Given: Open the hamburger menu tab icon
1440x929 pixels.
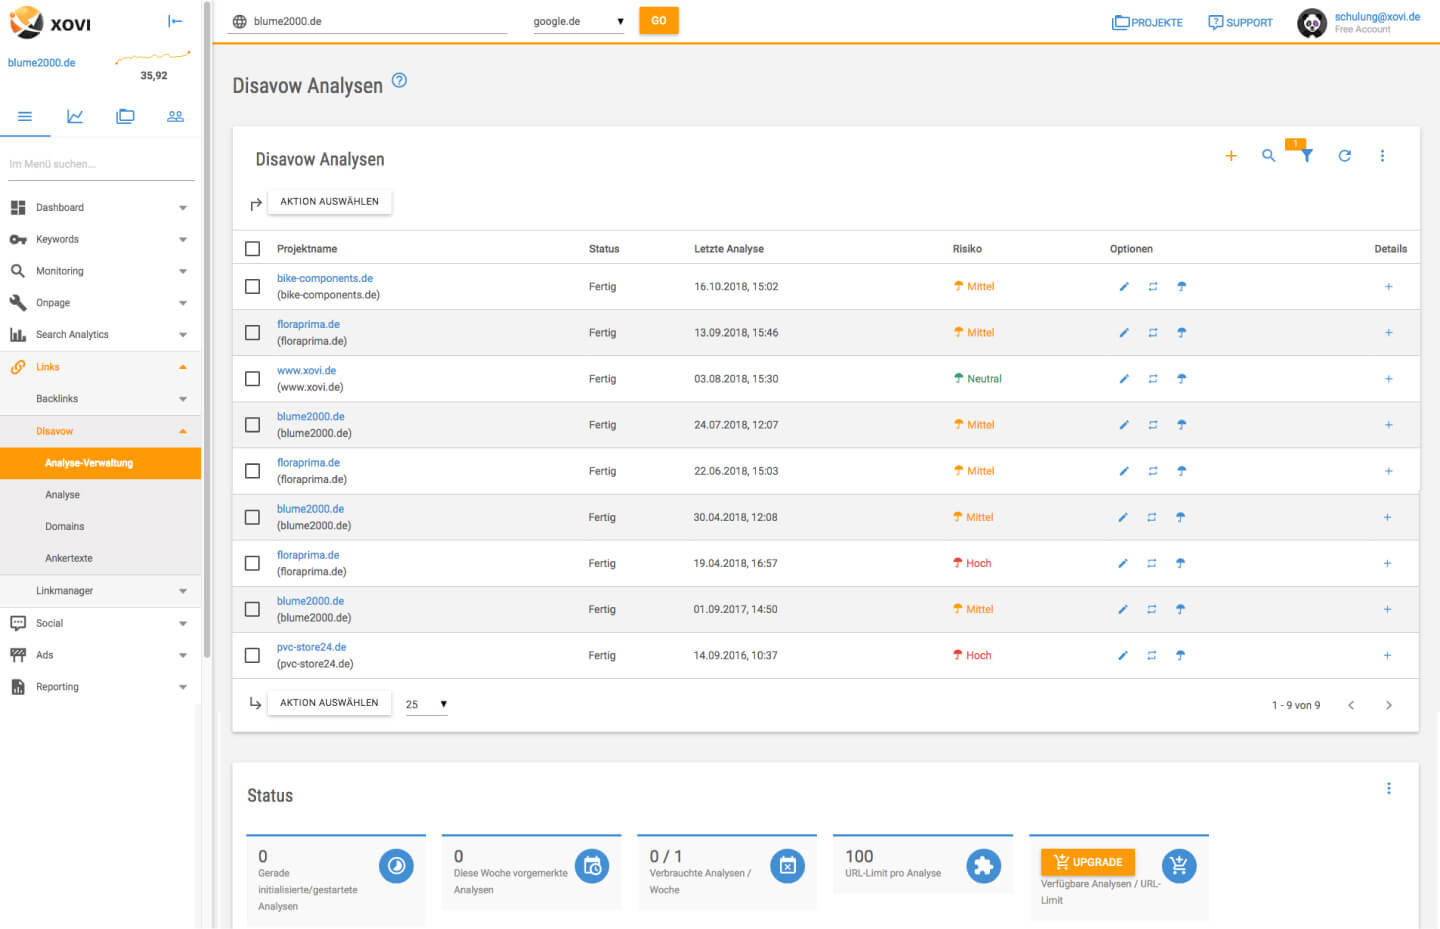Looking at the screenshot, I should pos(25,116).
